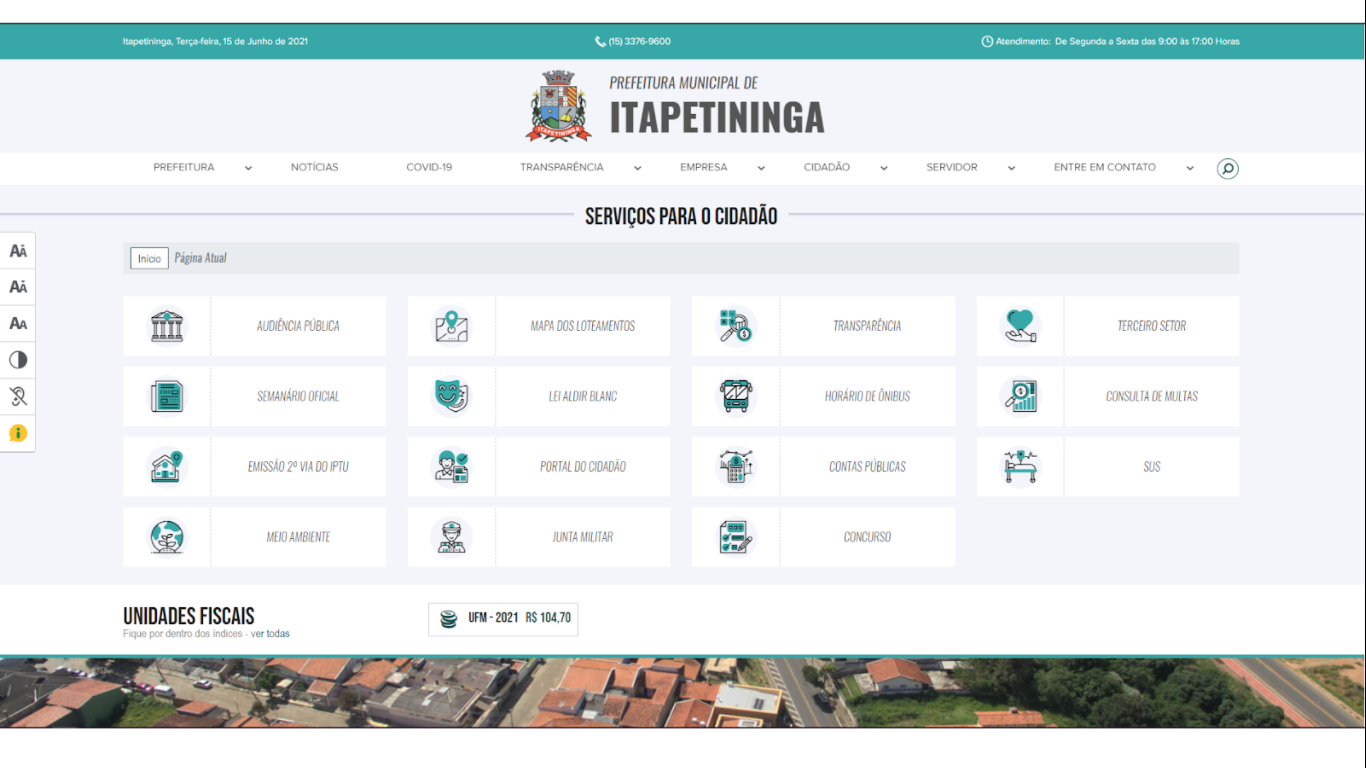Open the Entre em Contato menu item
This screenshot has height=768, width=1366.
pyautogui.click(x=1105, y=167)
